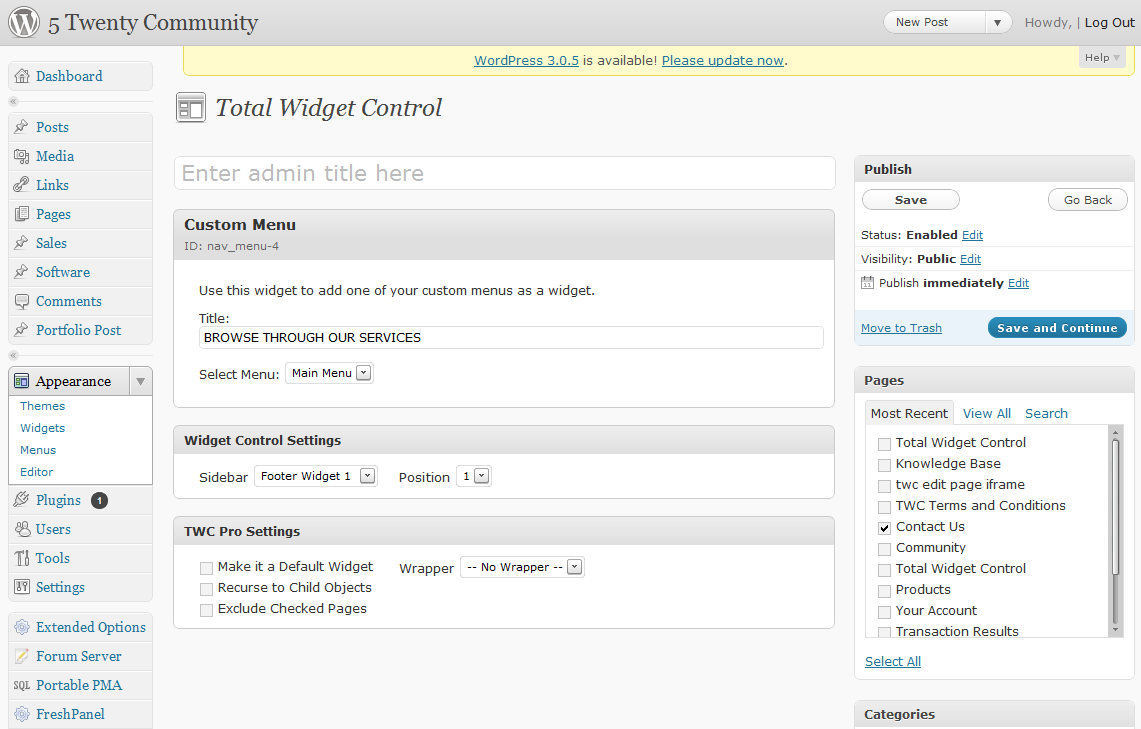Click the Media icon in sidebar
This screenshot has height=729, width=1141.
(22, 156)
